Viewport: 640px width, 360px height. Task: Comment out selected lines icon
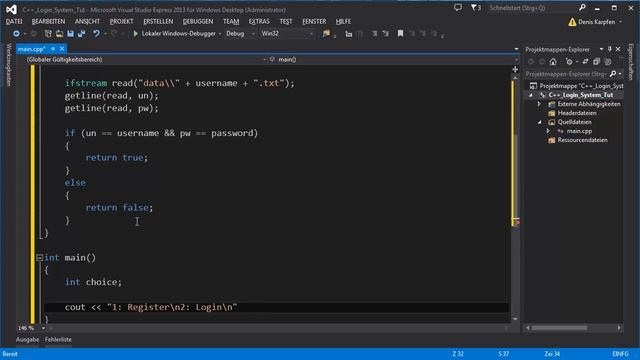pos(374,33)
